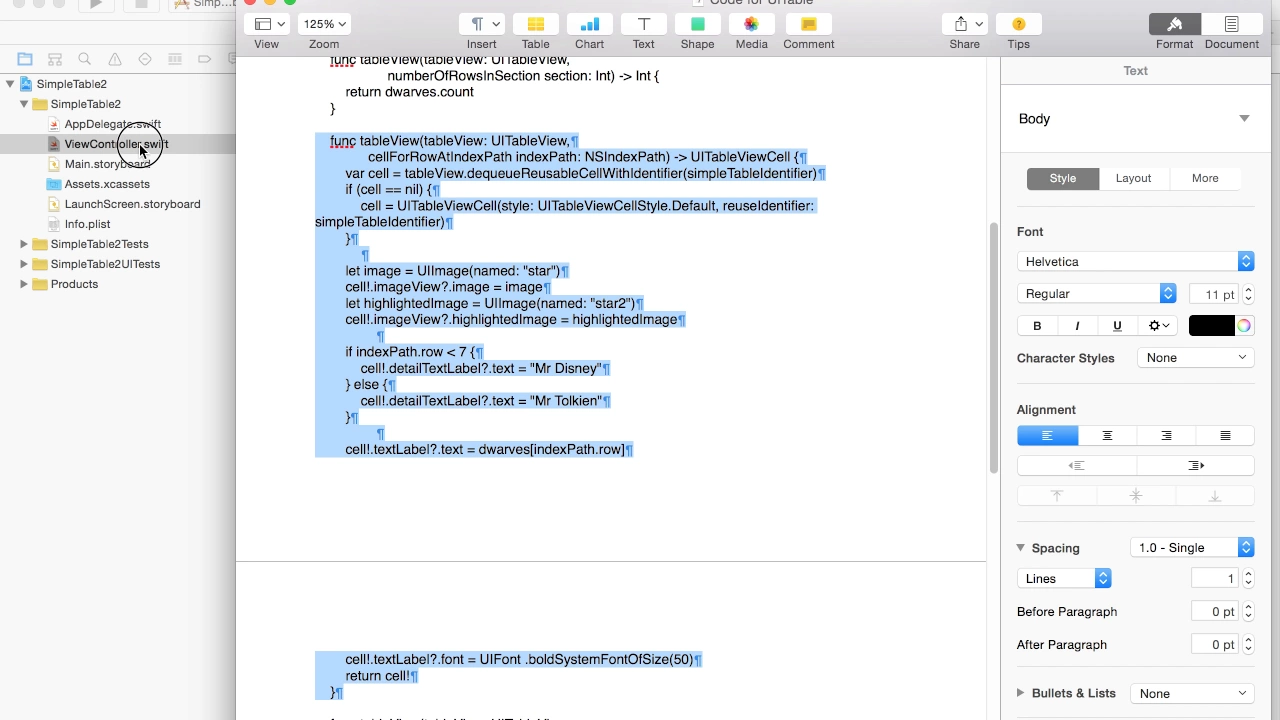Open the Document inspector panel
This screenshot has height=720, width=1280.
point(1231,24)
